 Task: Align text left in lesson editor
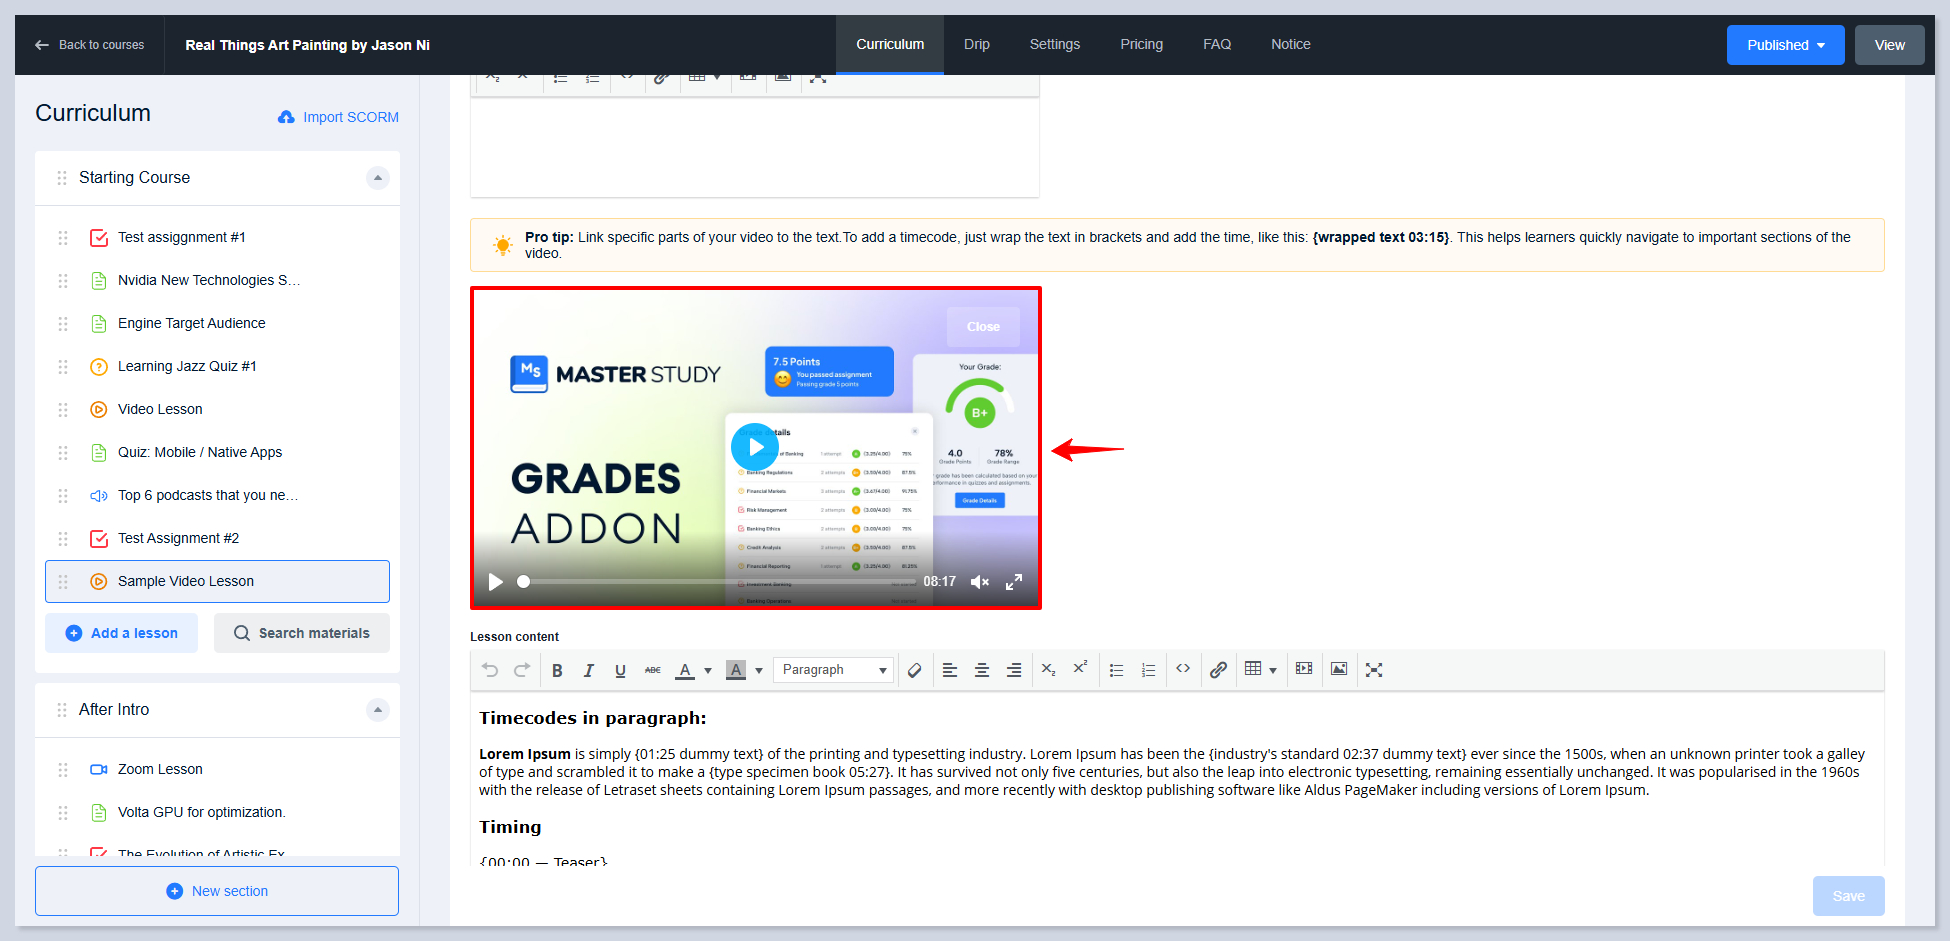click(x=950, y=670)
